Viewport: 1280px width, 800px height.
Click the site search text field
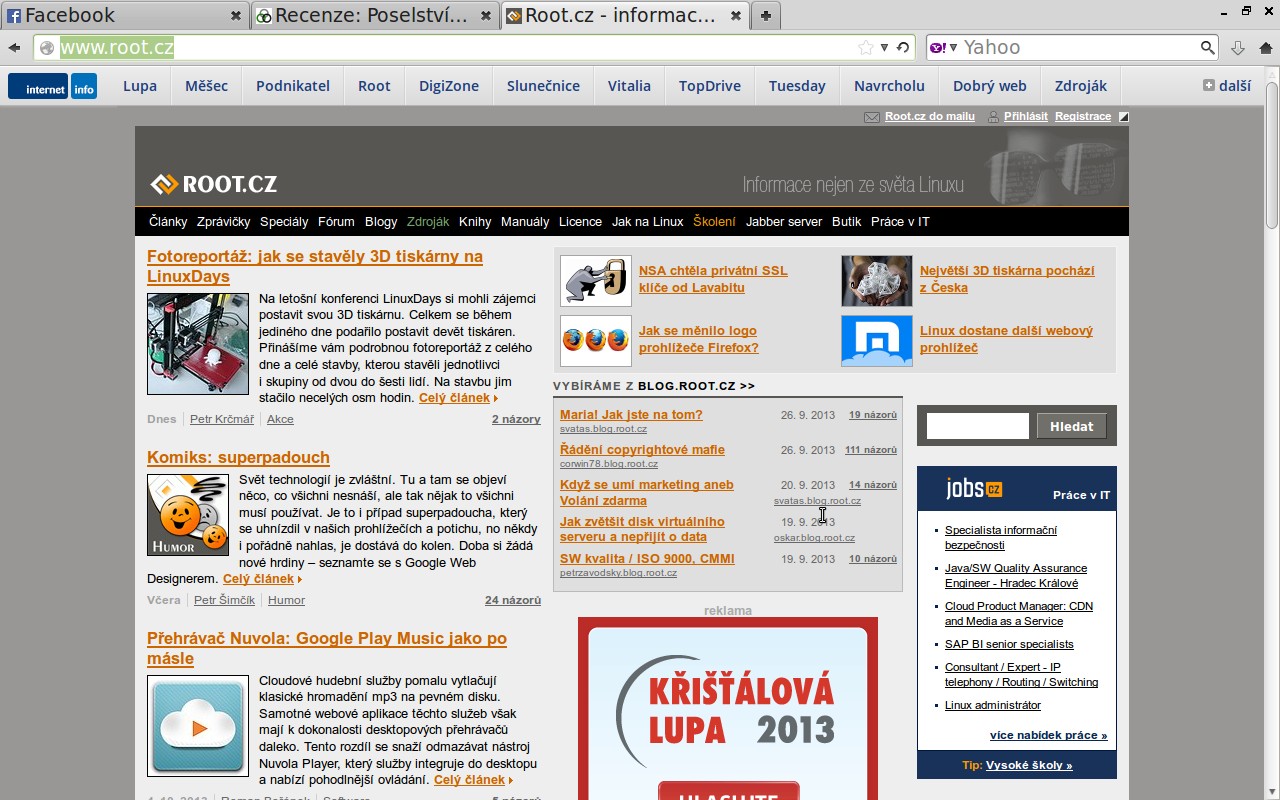pos(978,426)
